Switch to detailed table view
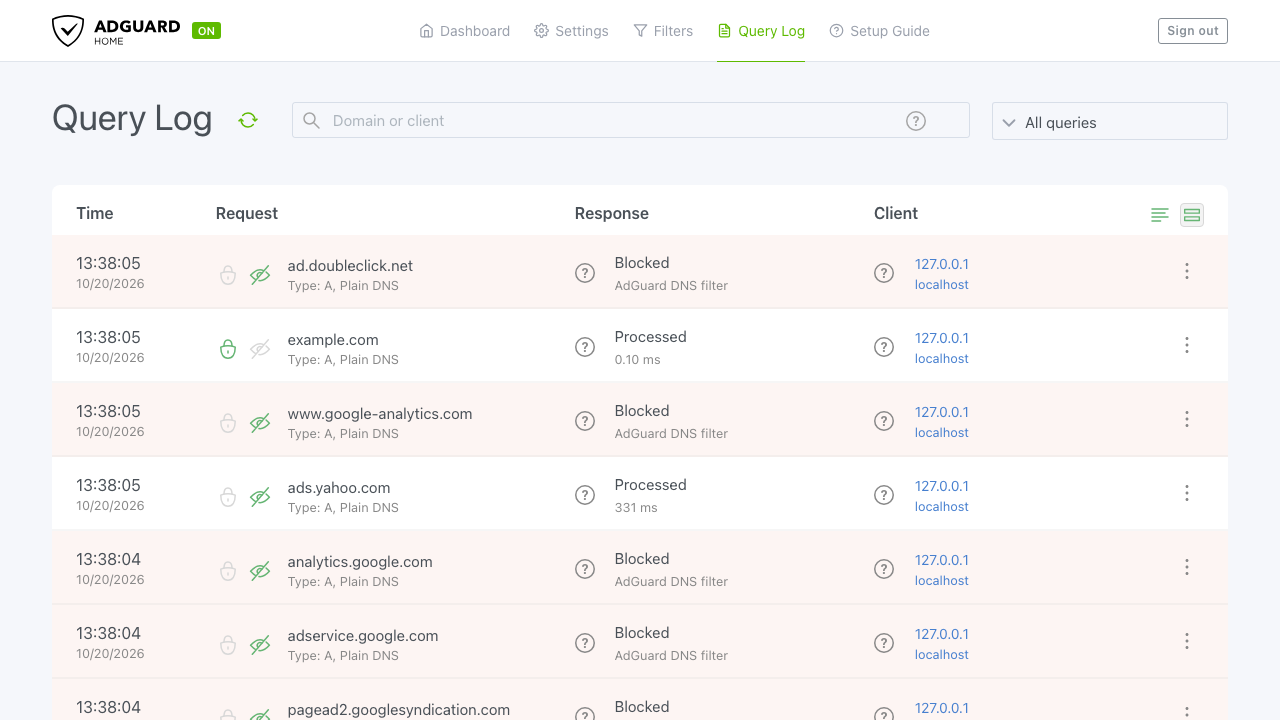The image size is (1280, 720). coord(1192,215)
